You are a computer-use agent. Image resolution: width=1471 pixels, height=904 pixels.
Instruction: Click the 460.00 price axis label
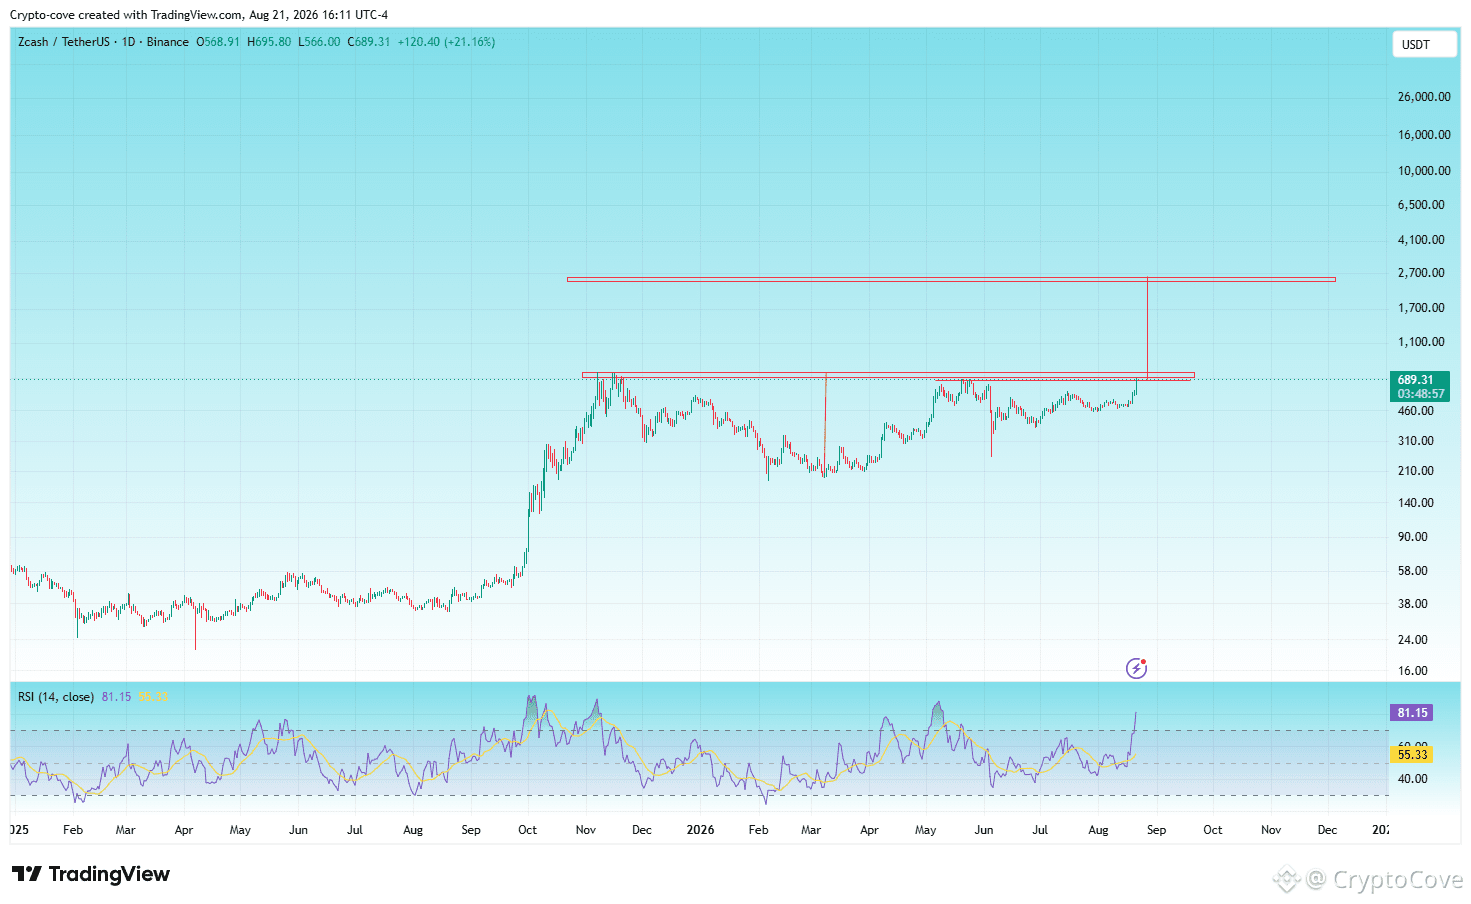1416,411
